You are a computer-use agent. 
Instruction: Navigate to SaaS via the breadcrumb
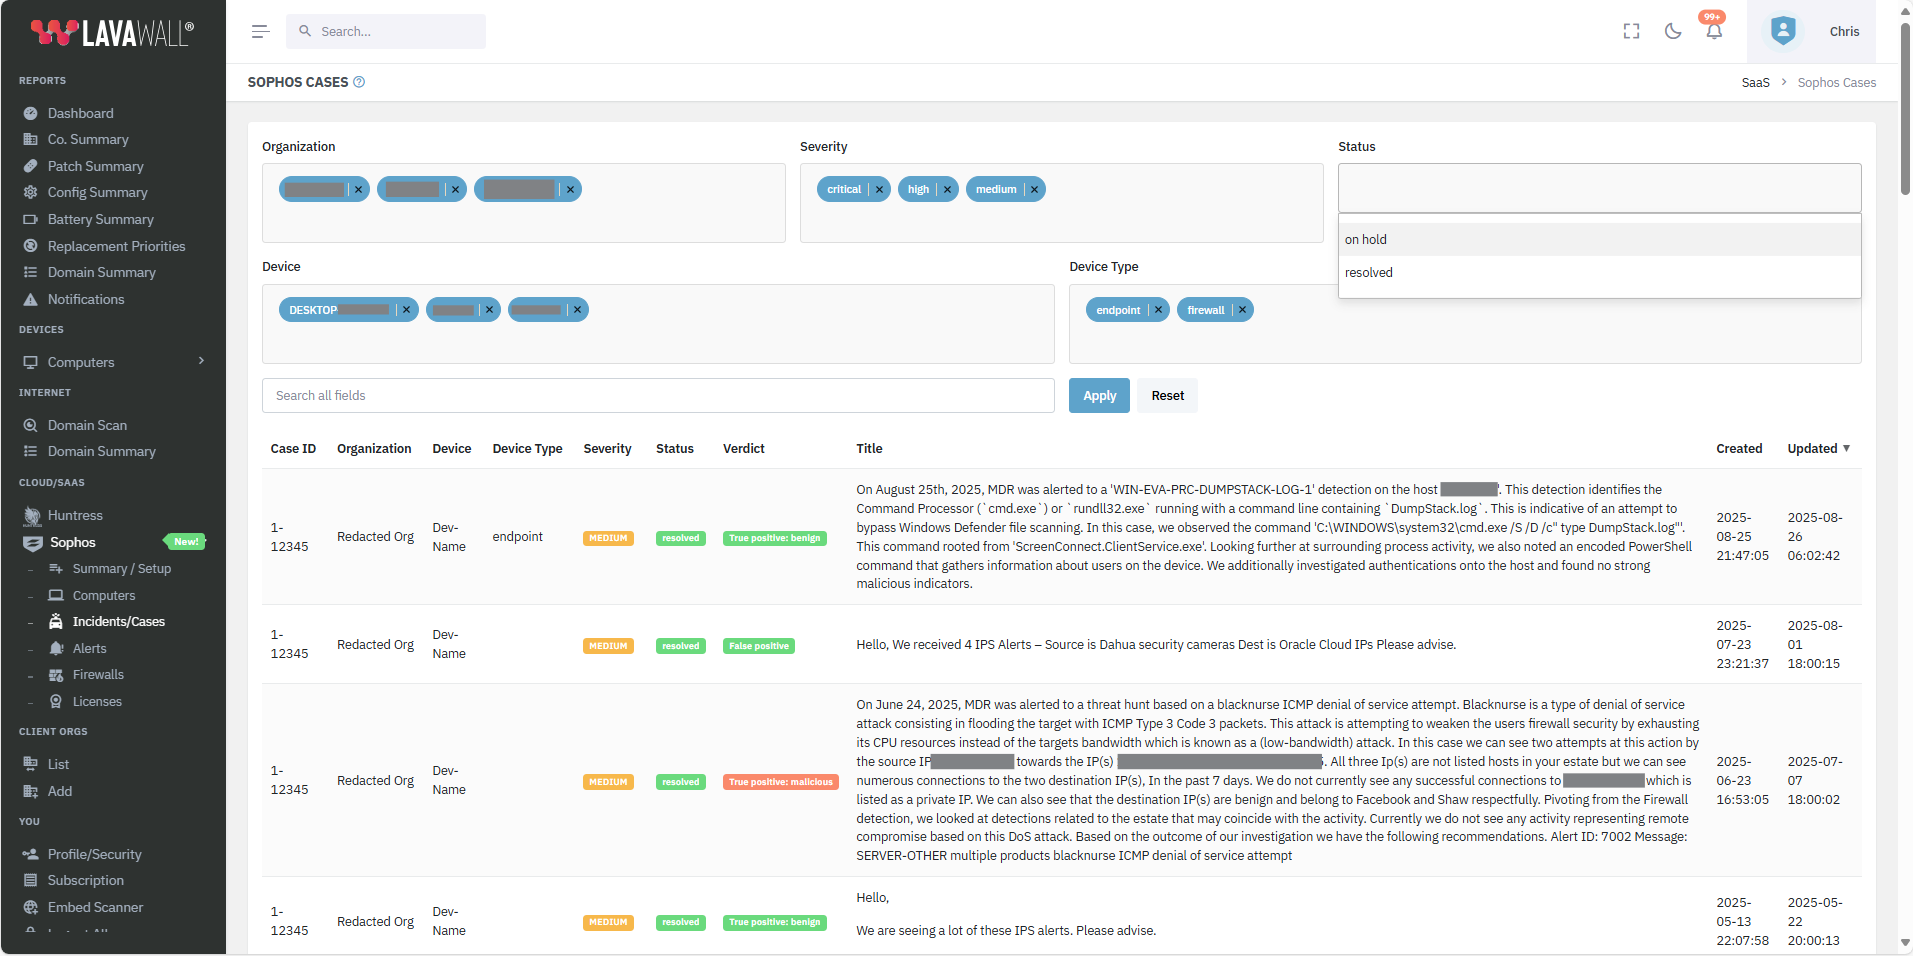click(x=1755, y=82)
